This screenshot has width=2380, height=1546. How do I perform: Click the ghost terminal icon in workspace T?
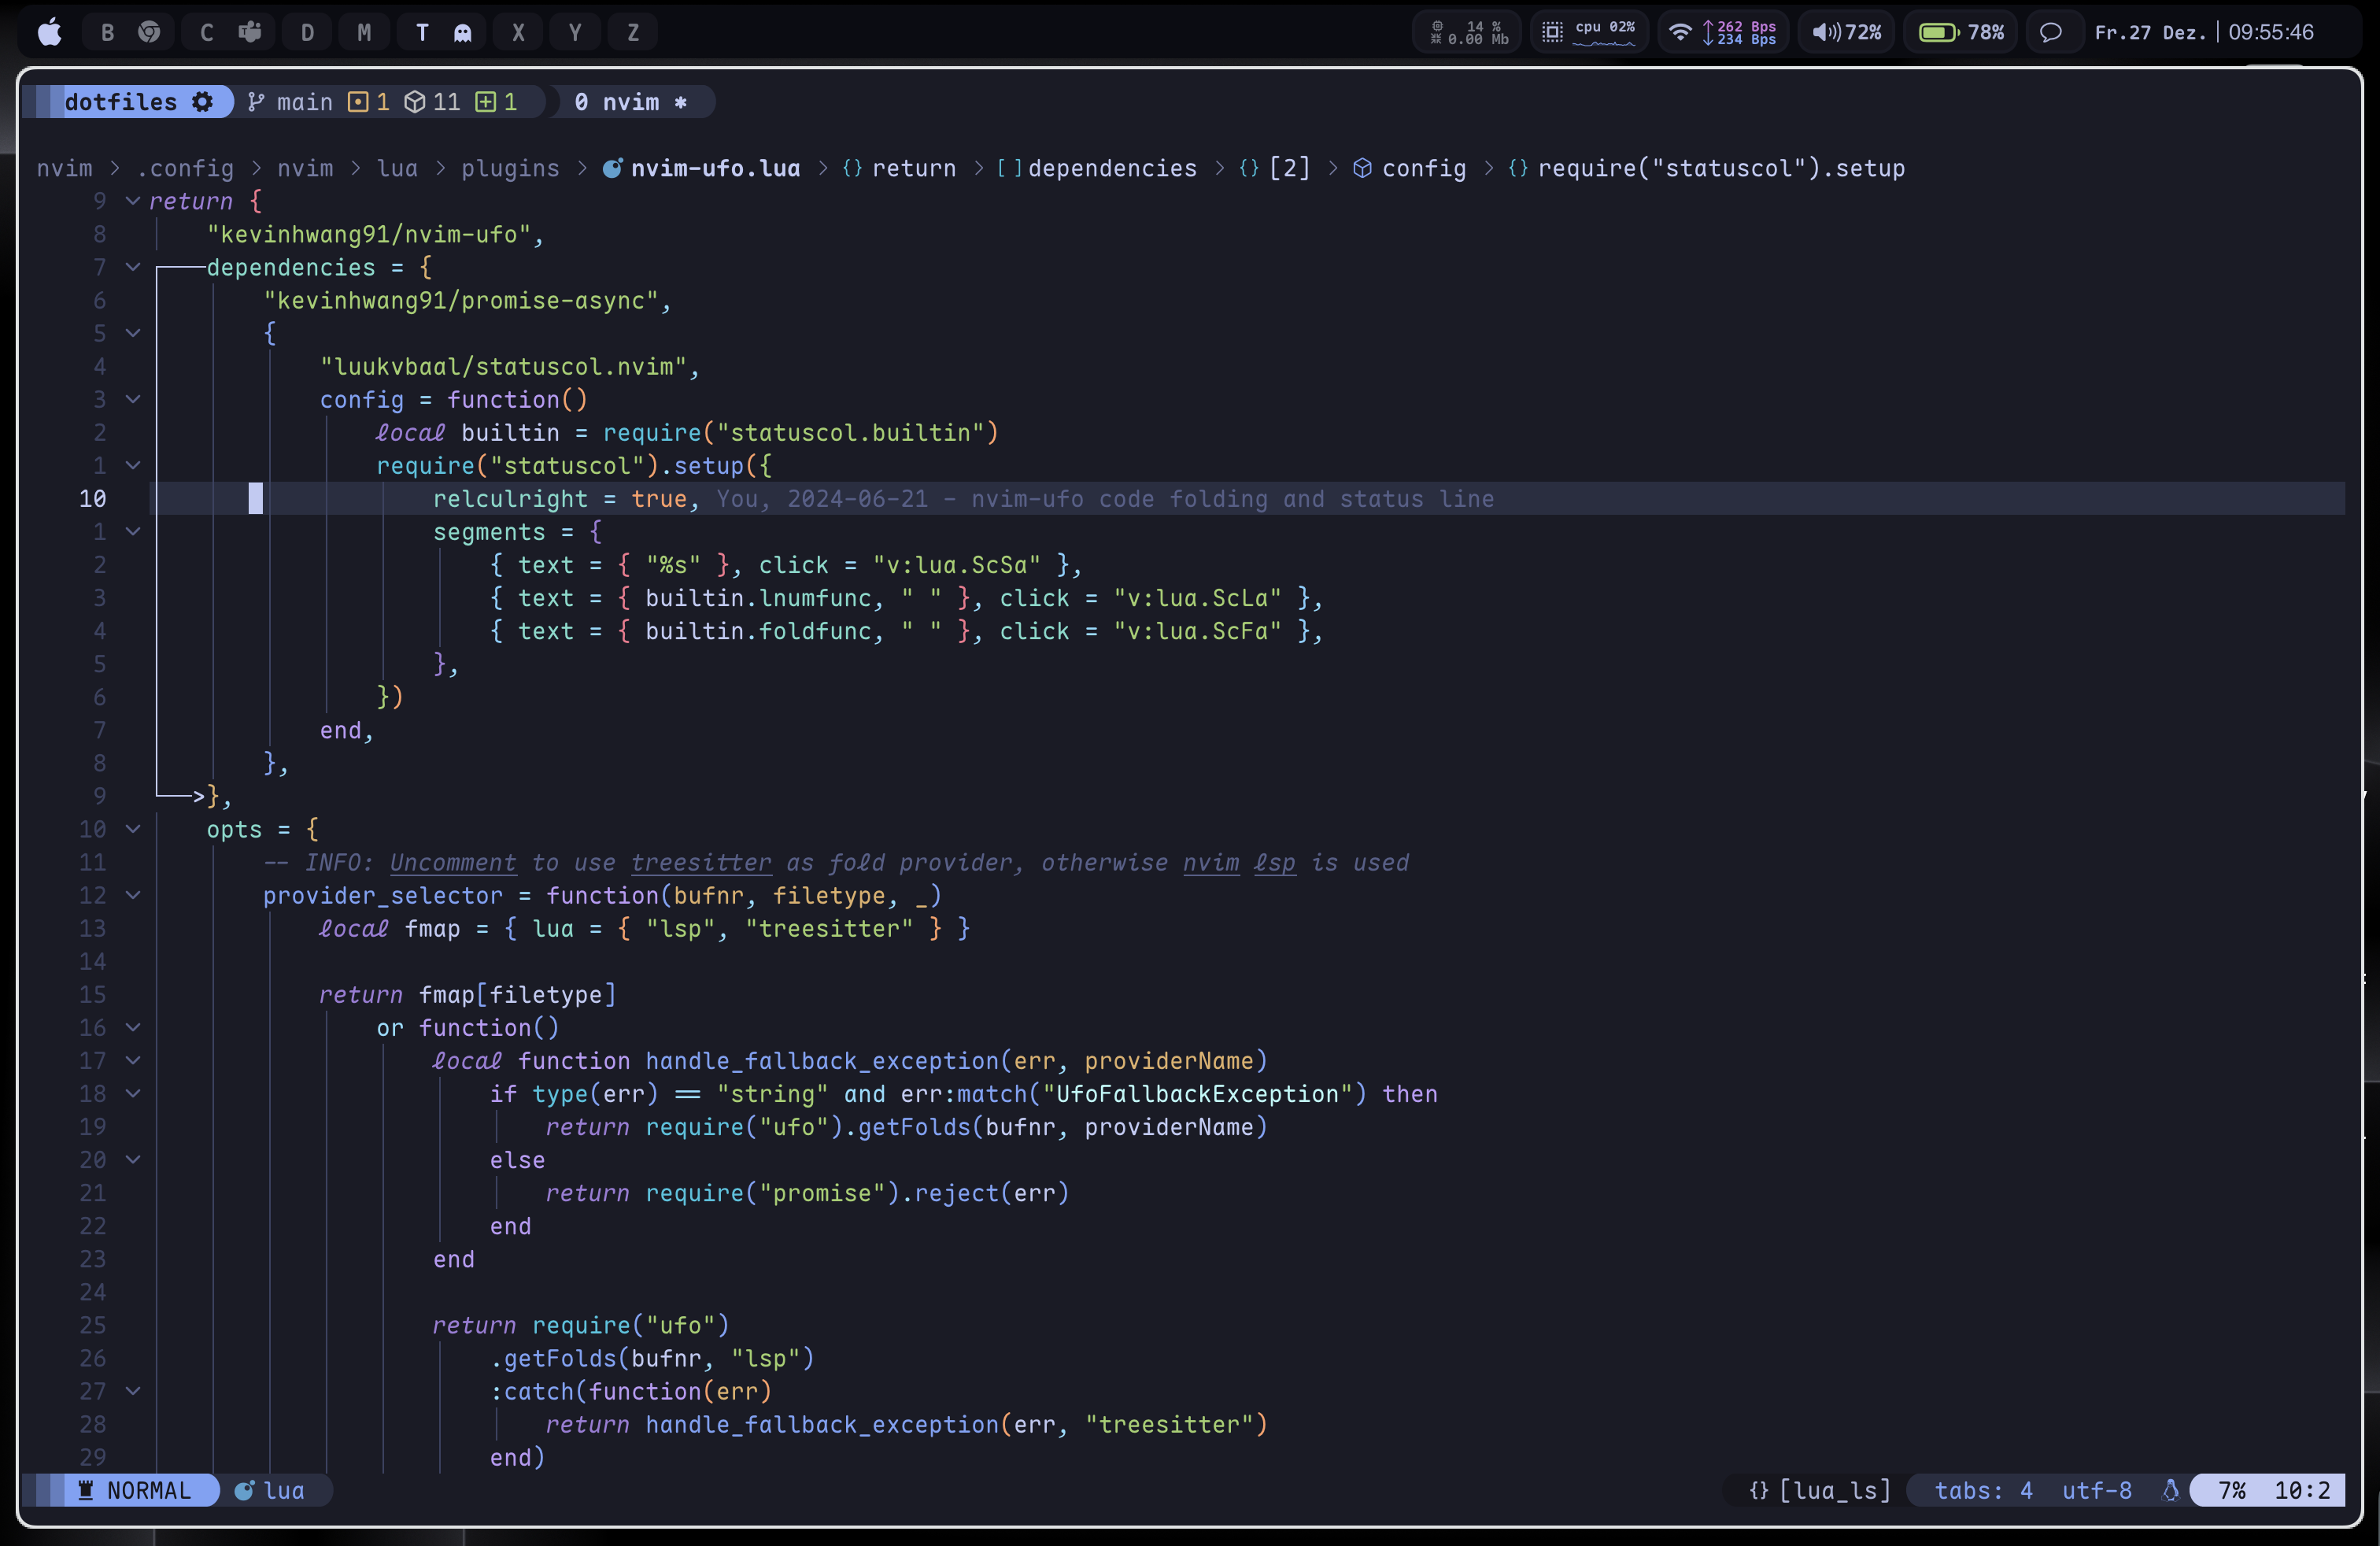click(462, 33)
